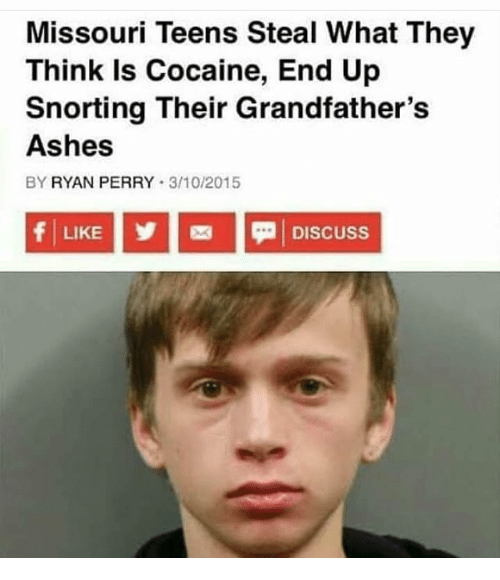
Task: Open the article headline starting 'Missouri Teens'
Action: 250,89
